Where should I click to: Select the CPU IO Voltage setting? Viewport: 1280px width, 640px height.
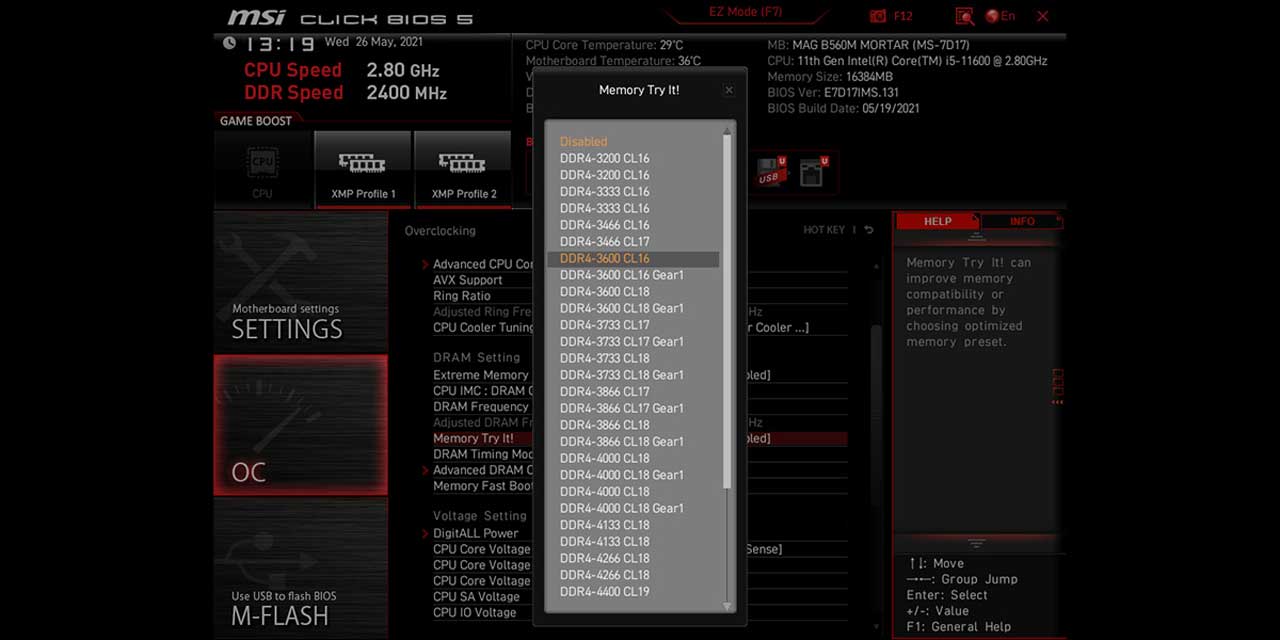tap(474, 613)
